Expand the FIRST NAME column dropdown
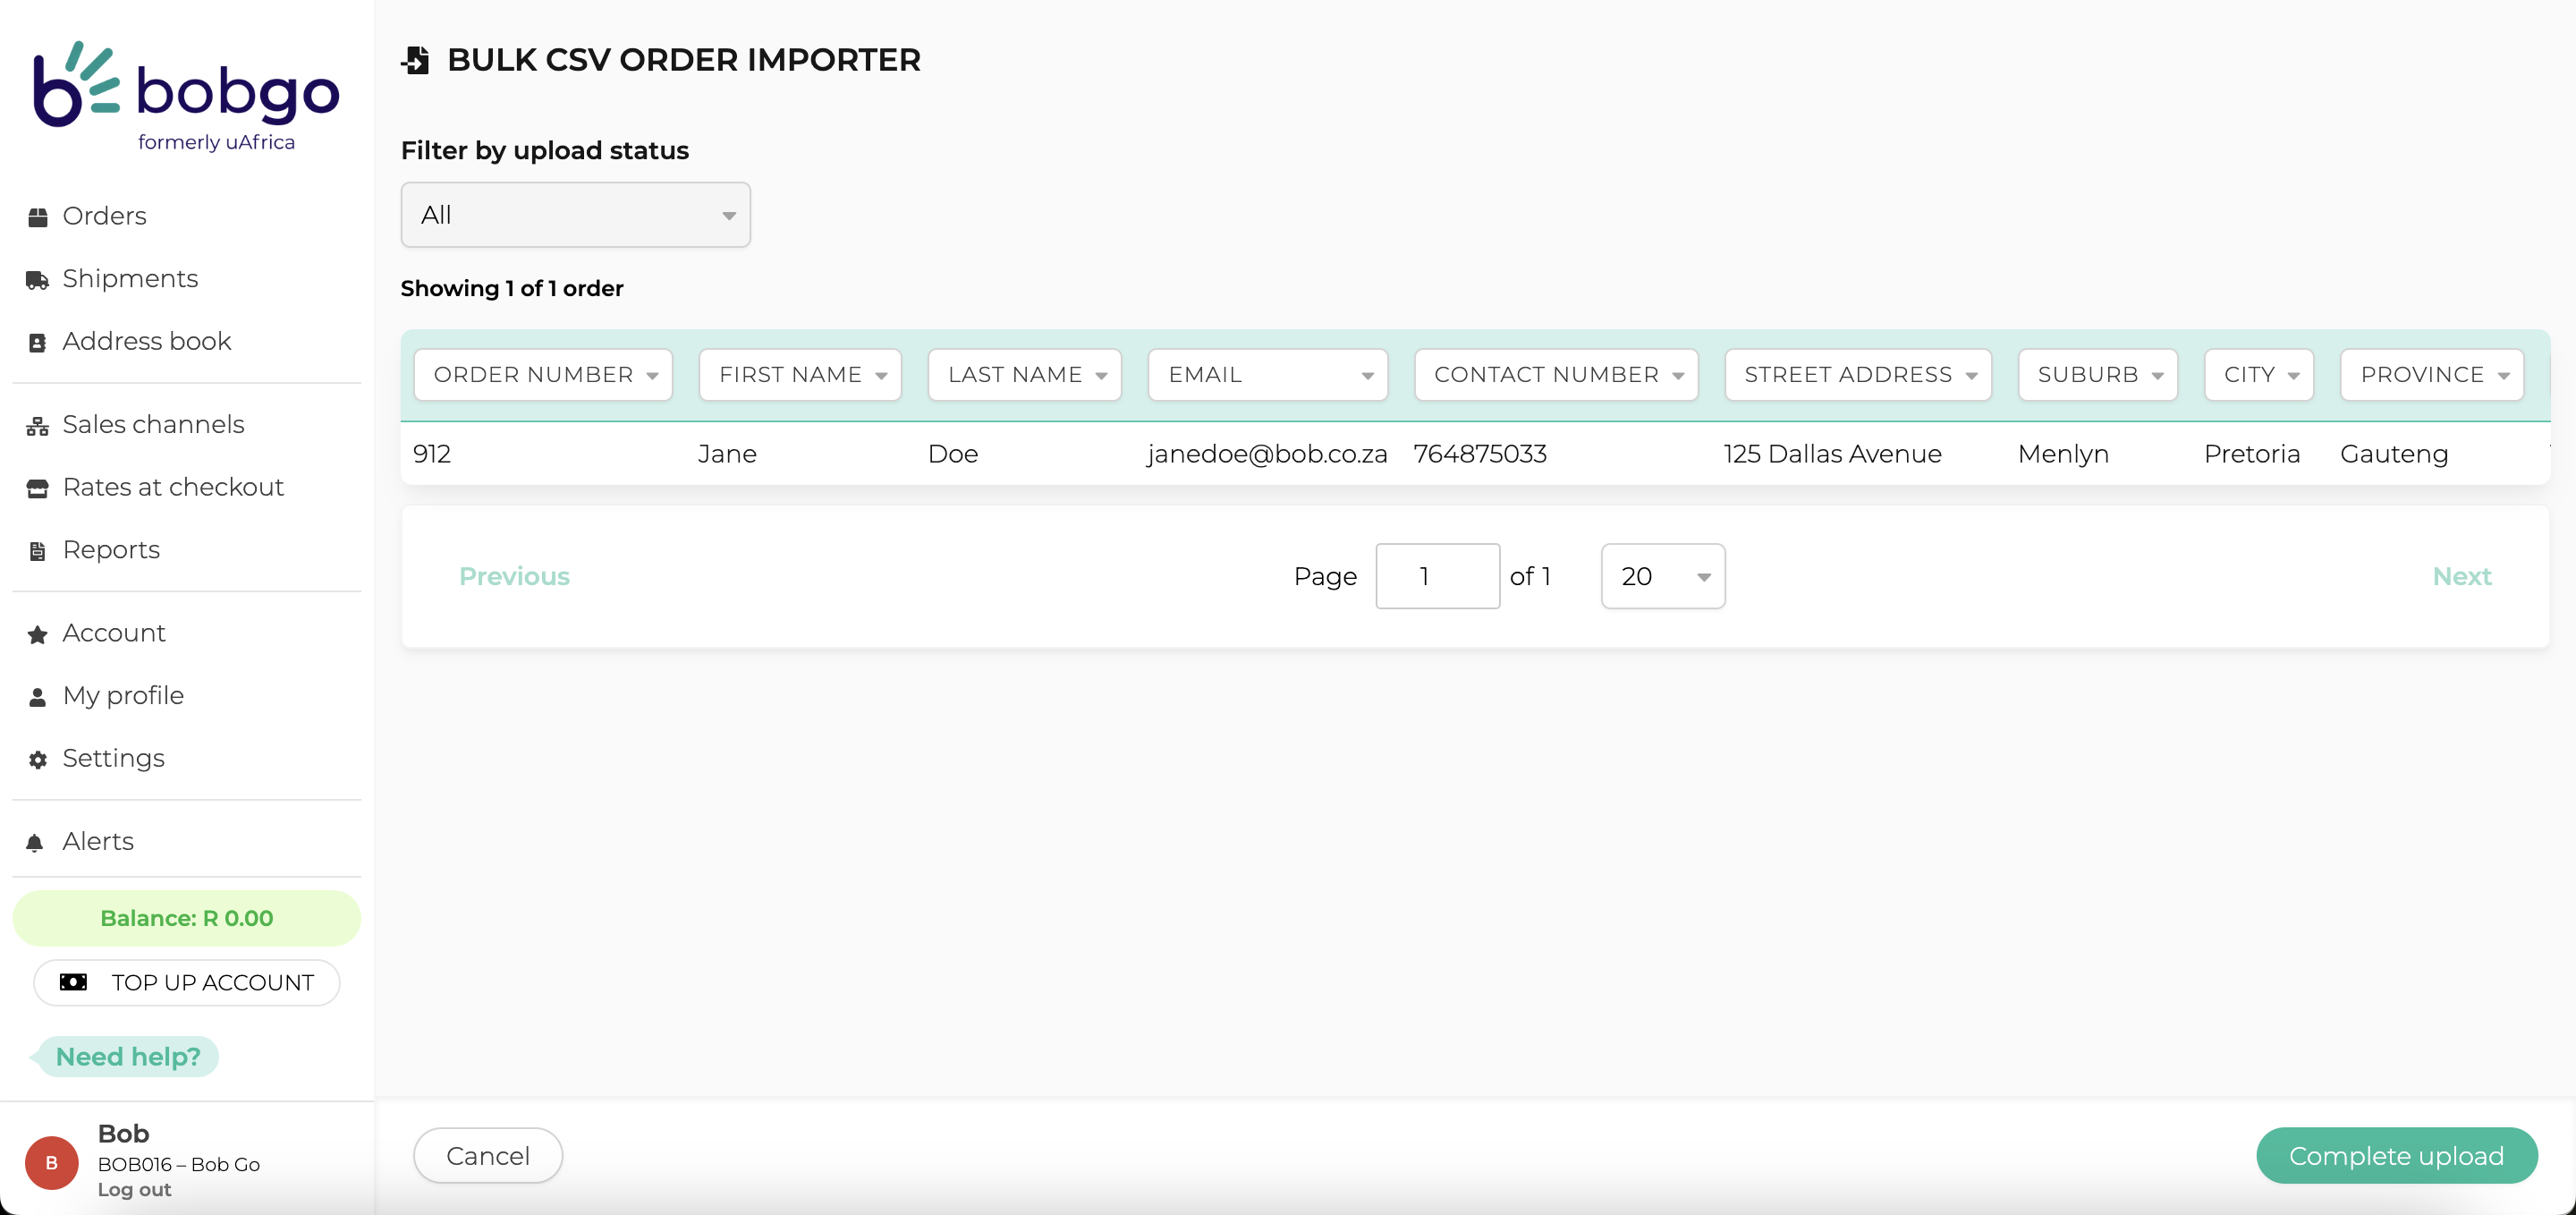2576x1215 pixels. tap(800, 375)
